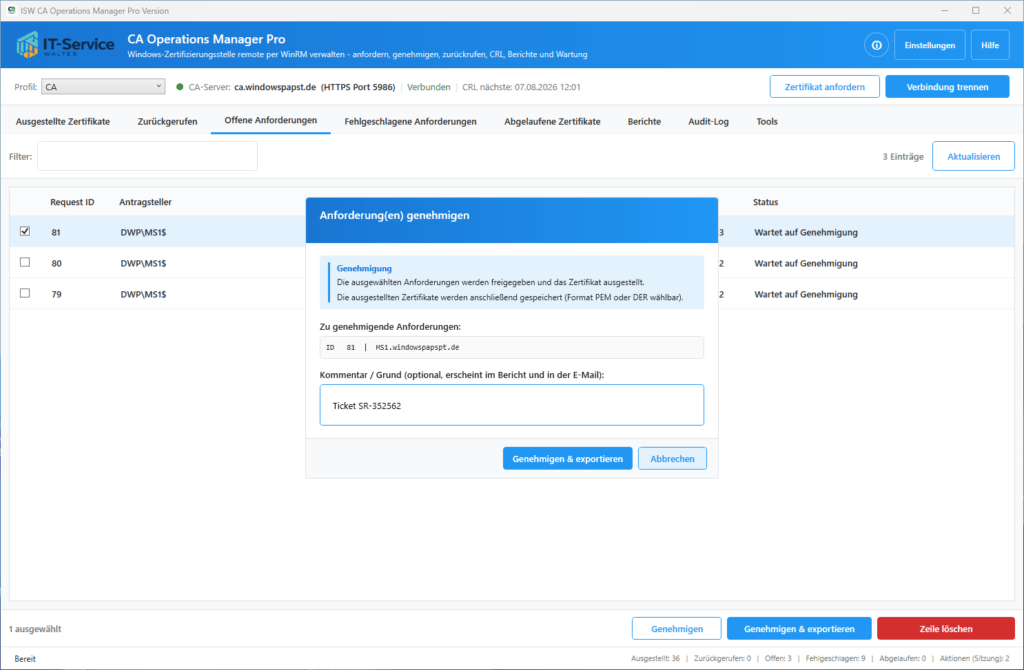Click the red Zeile löschen button

coord(946,629)
